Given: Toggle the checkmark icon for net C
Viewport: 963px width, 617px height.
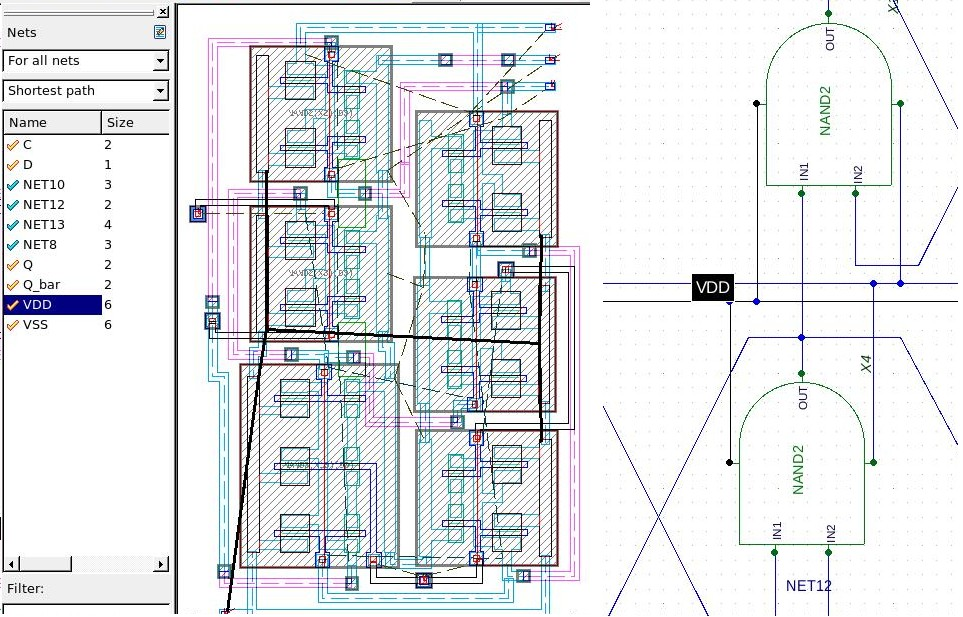Looking at the screenshot, I should point(13,145).
